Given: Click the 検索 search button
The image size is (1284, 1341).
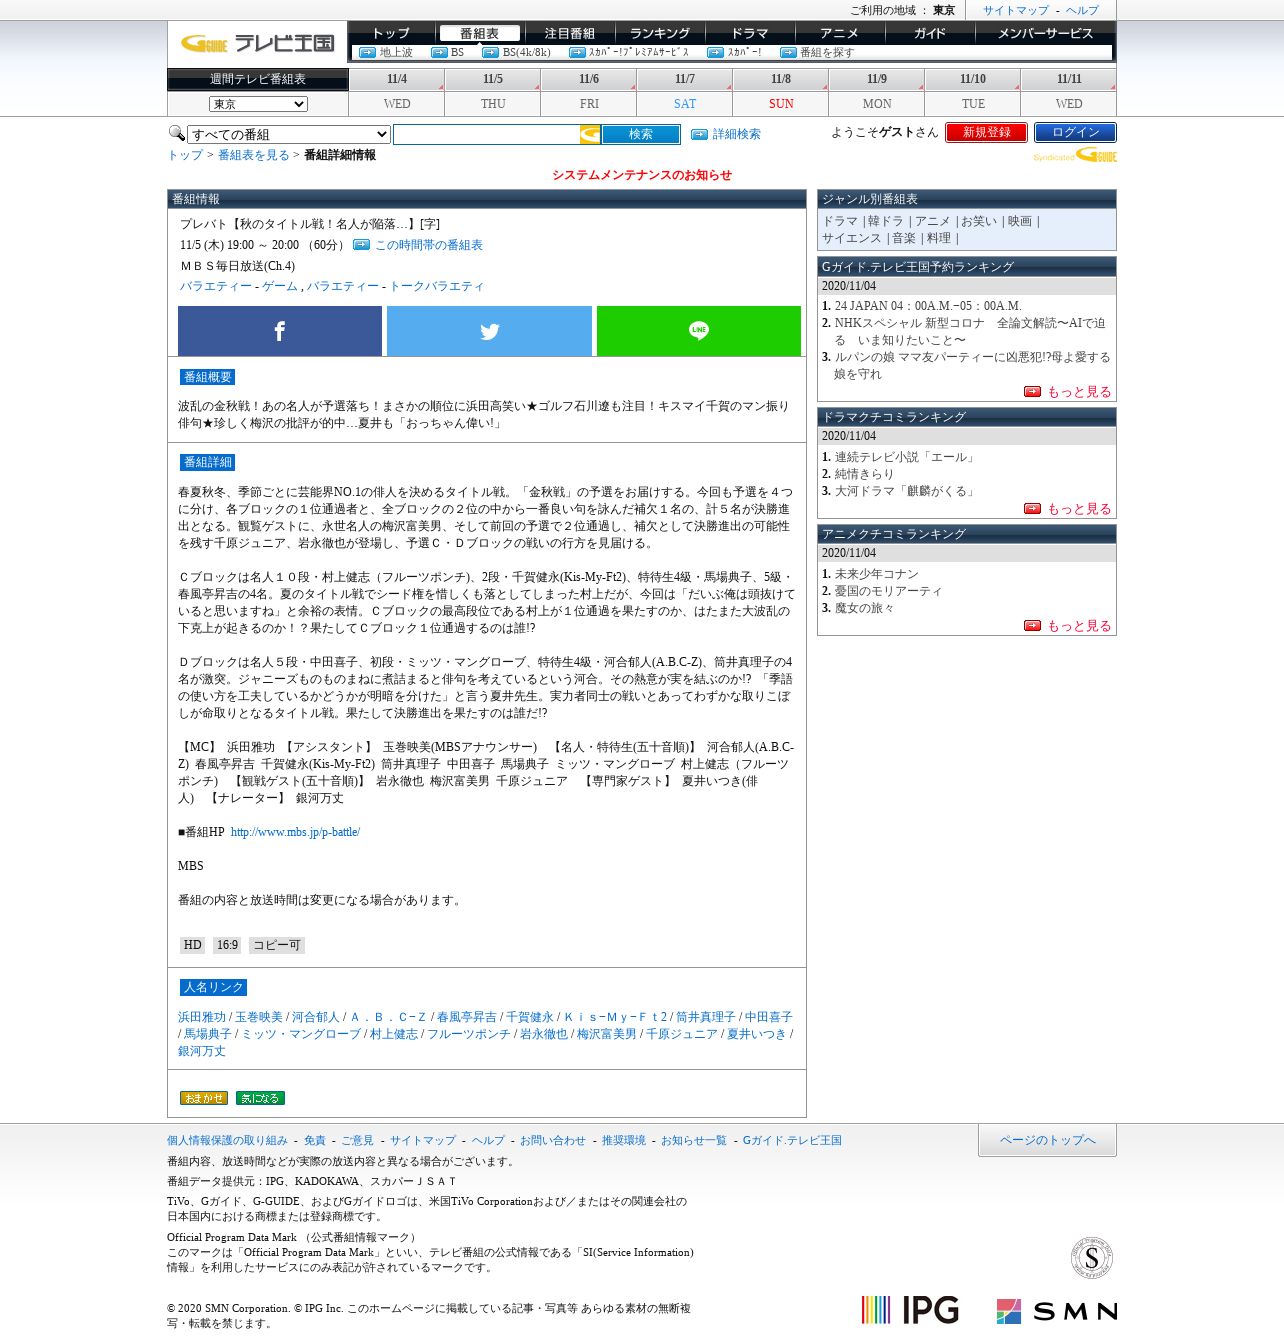Looking at the screenshot, I should coord(641,134).
